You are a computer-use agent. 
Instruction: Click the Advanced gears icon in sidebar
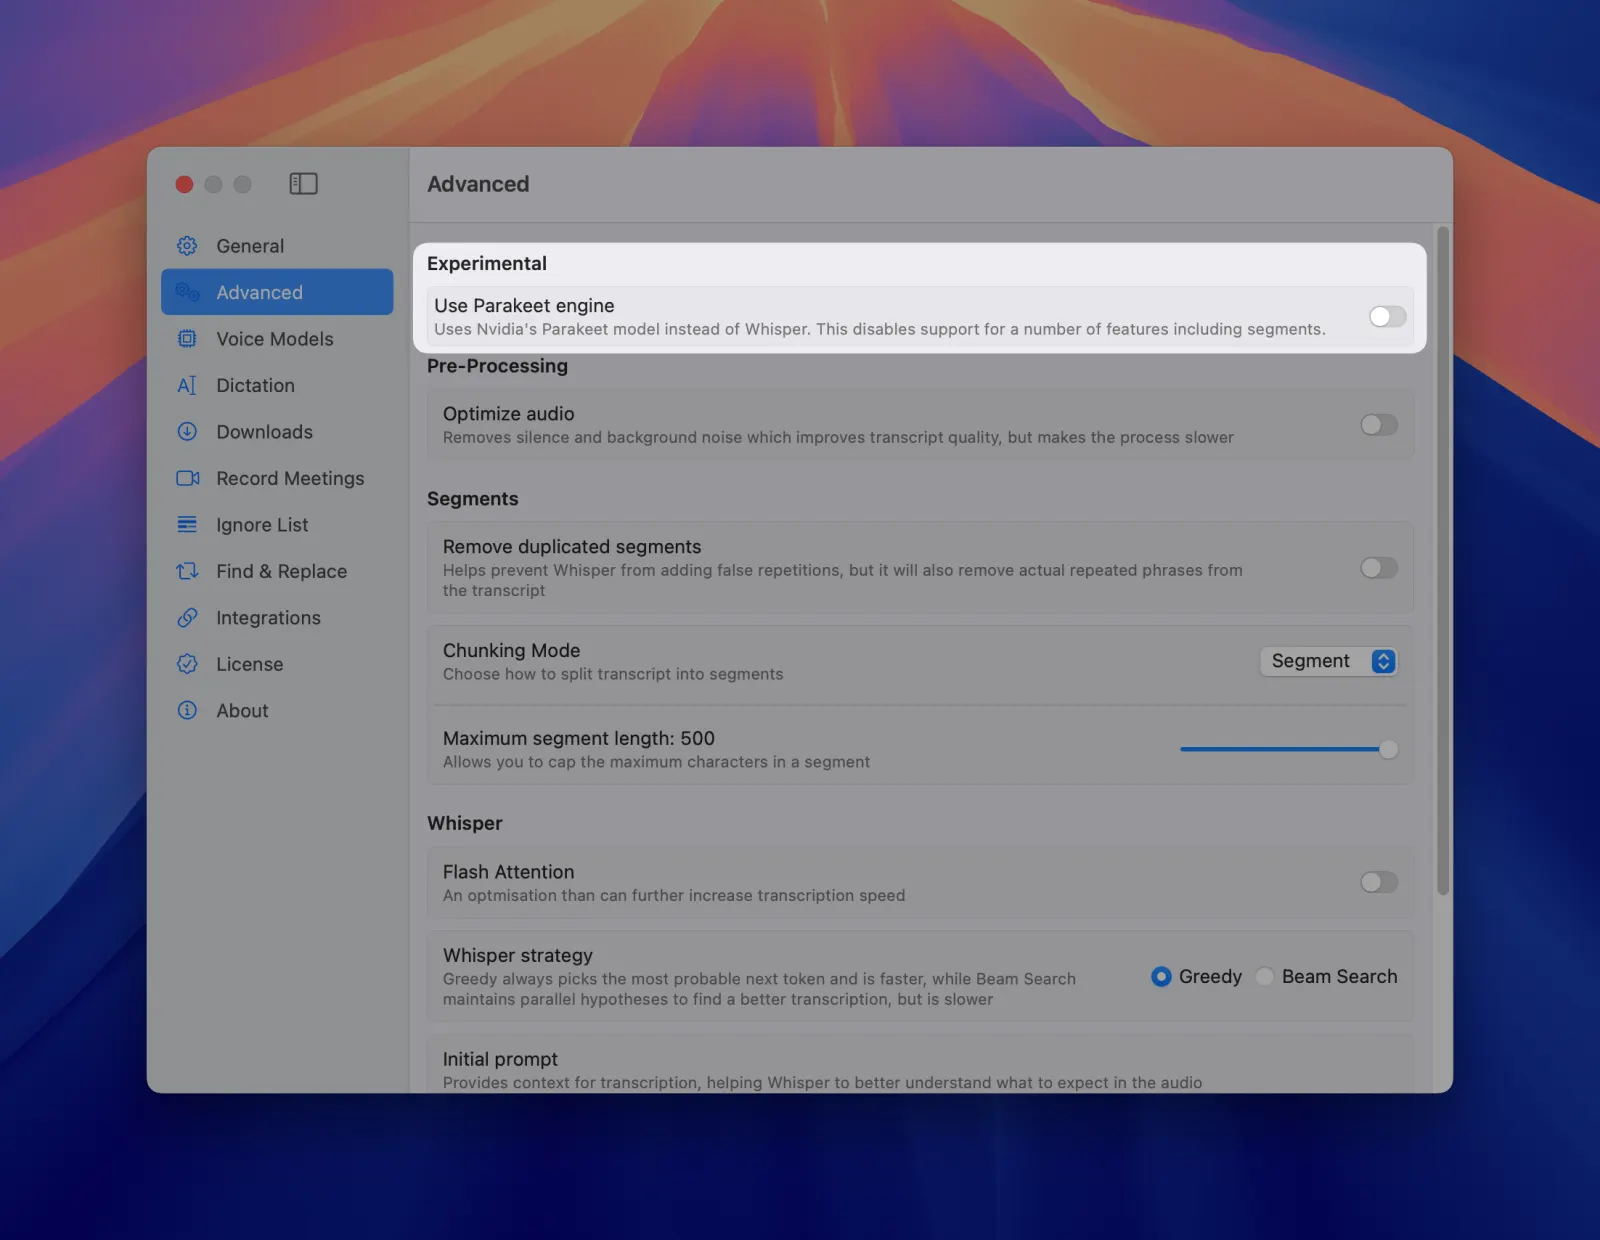click(x=187, y=292)
